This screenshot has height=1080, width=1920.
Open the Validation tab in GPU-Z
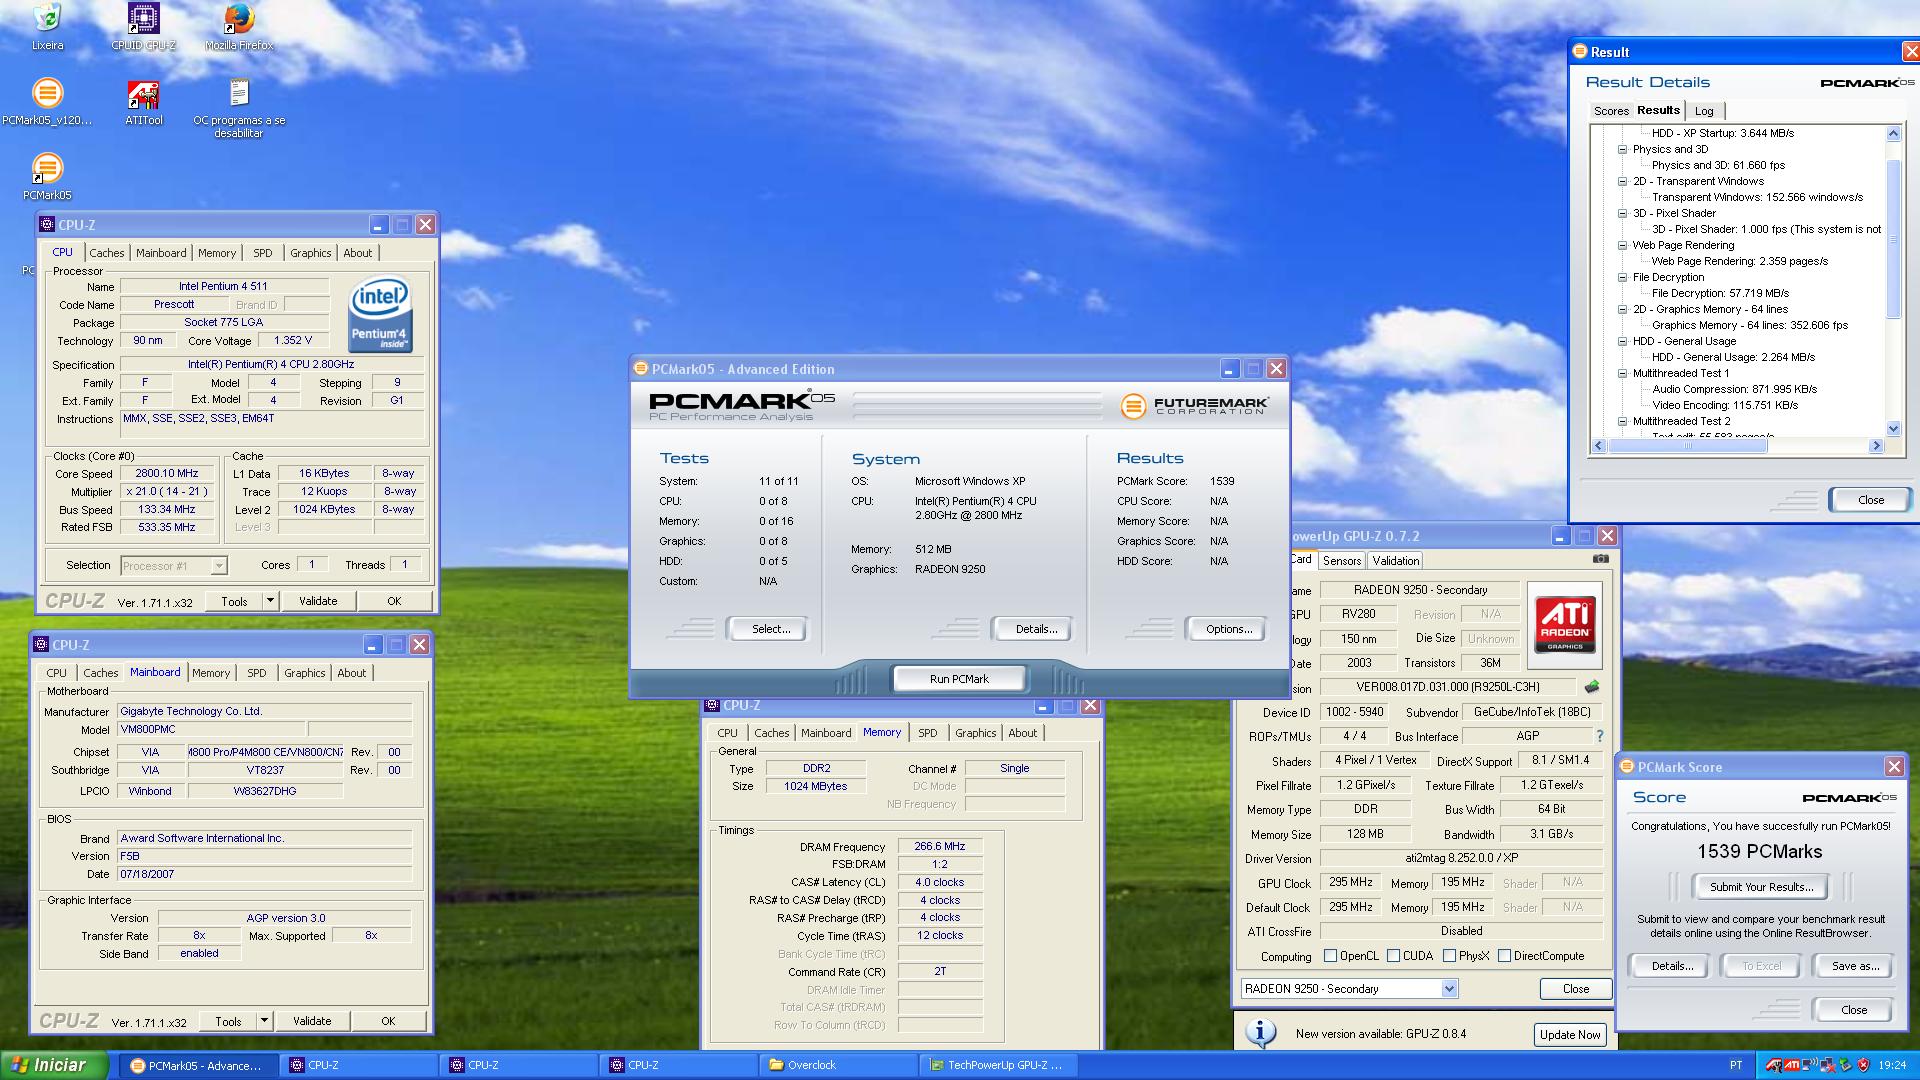click(x=1395, y=561)
